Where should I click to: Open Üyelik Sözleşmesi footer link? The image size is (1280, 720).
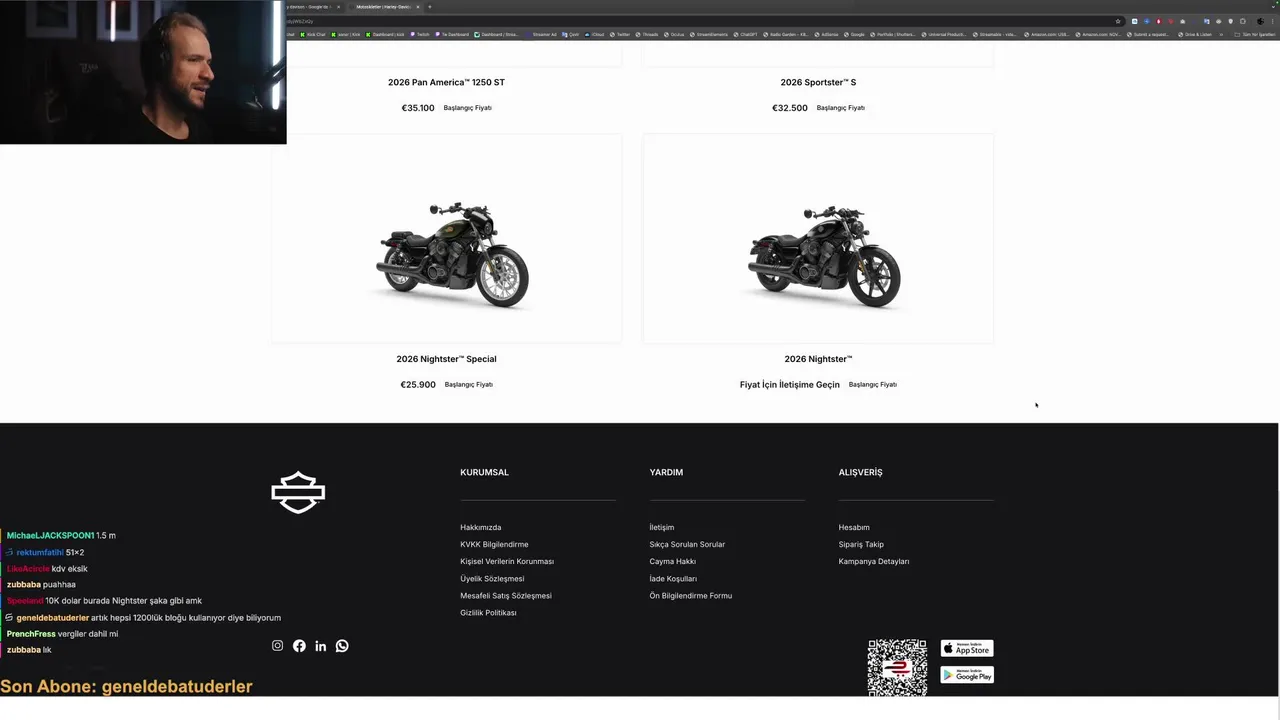tap(492, 579)
